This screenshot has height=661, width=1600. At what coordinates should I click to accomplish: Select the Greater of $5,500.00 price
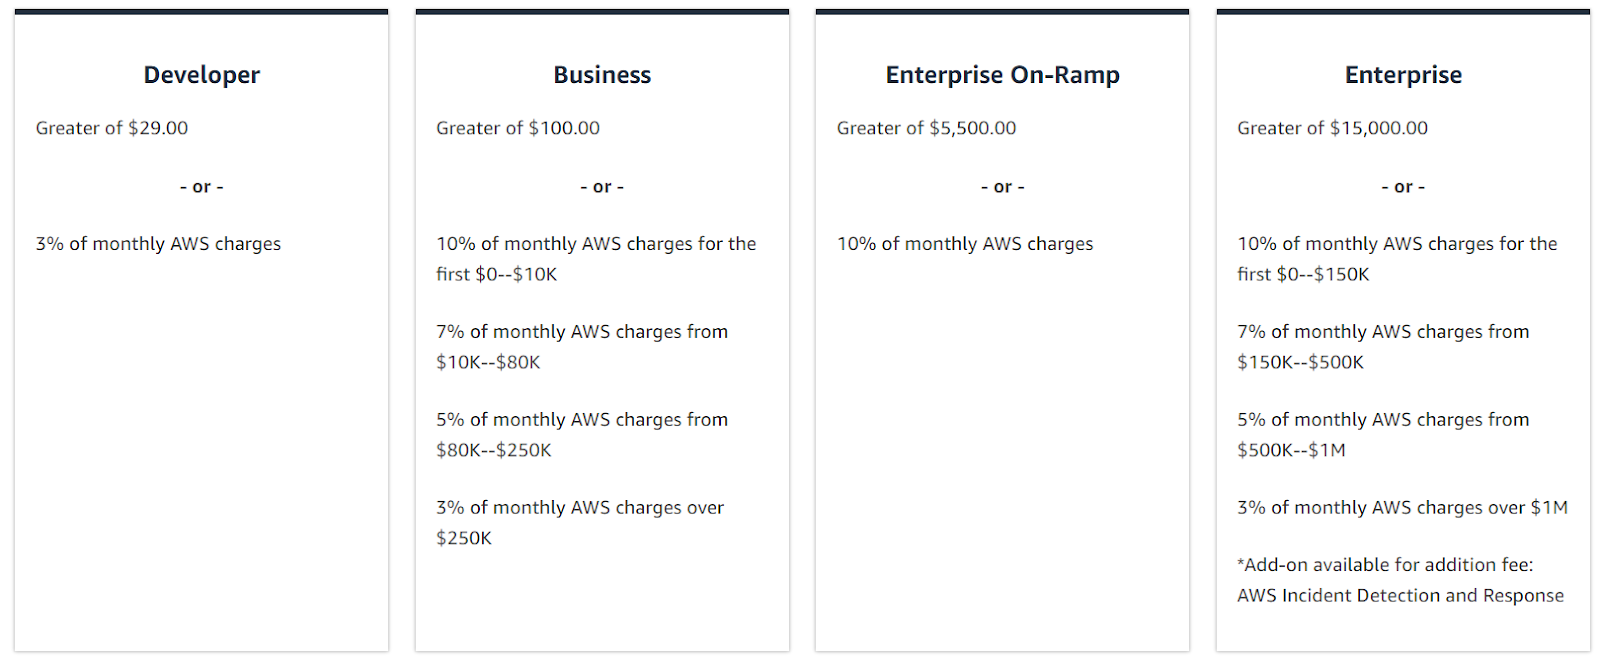tap(926, 128)
